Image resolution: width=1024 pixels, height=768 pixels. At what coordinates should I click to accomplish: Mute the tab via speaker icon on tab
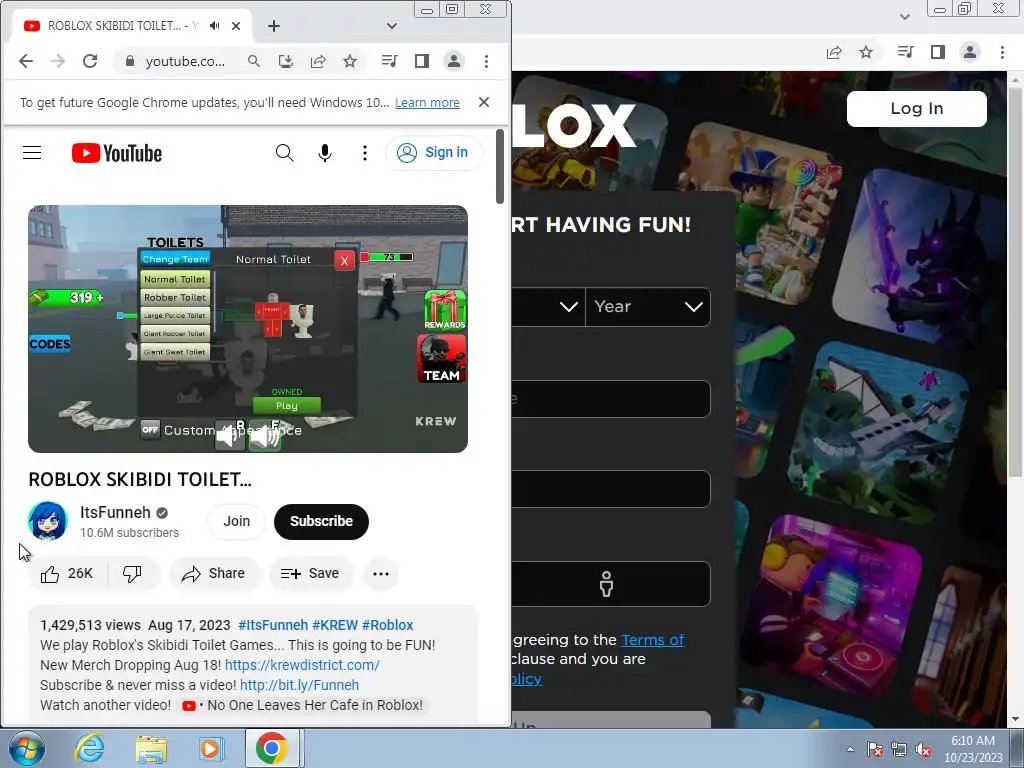coord(214,26)
